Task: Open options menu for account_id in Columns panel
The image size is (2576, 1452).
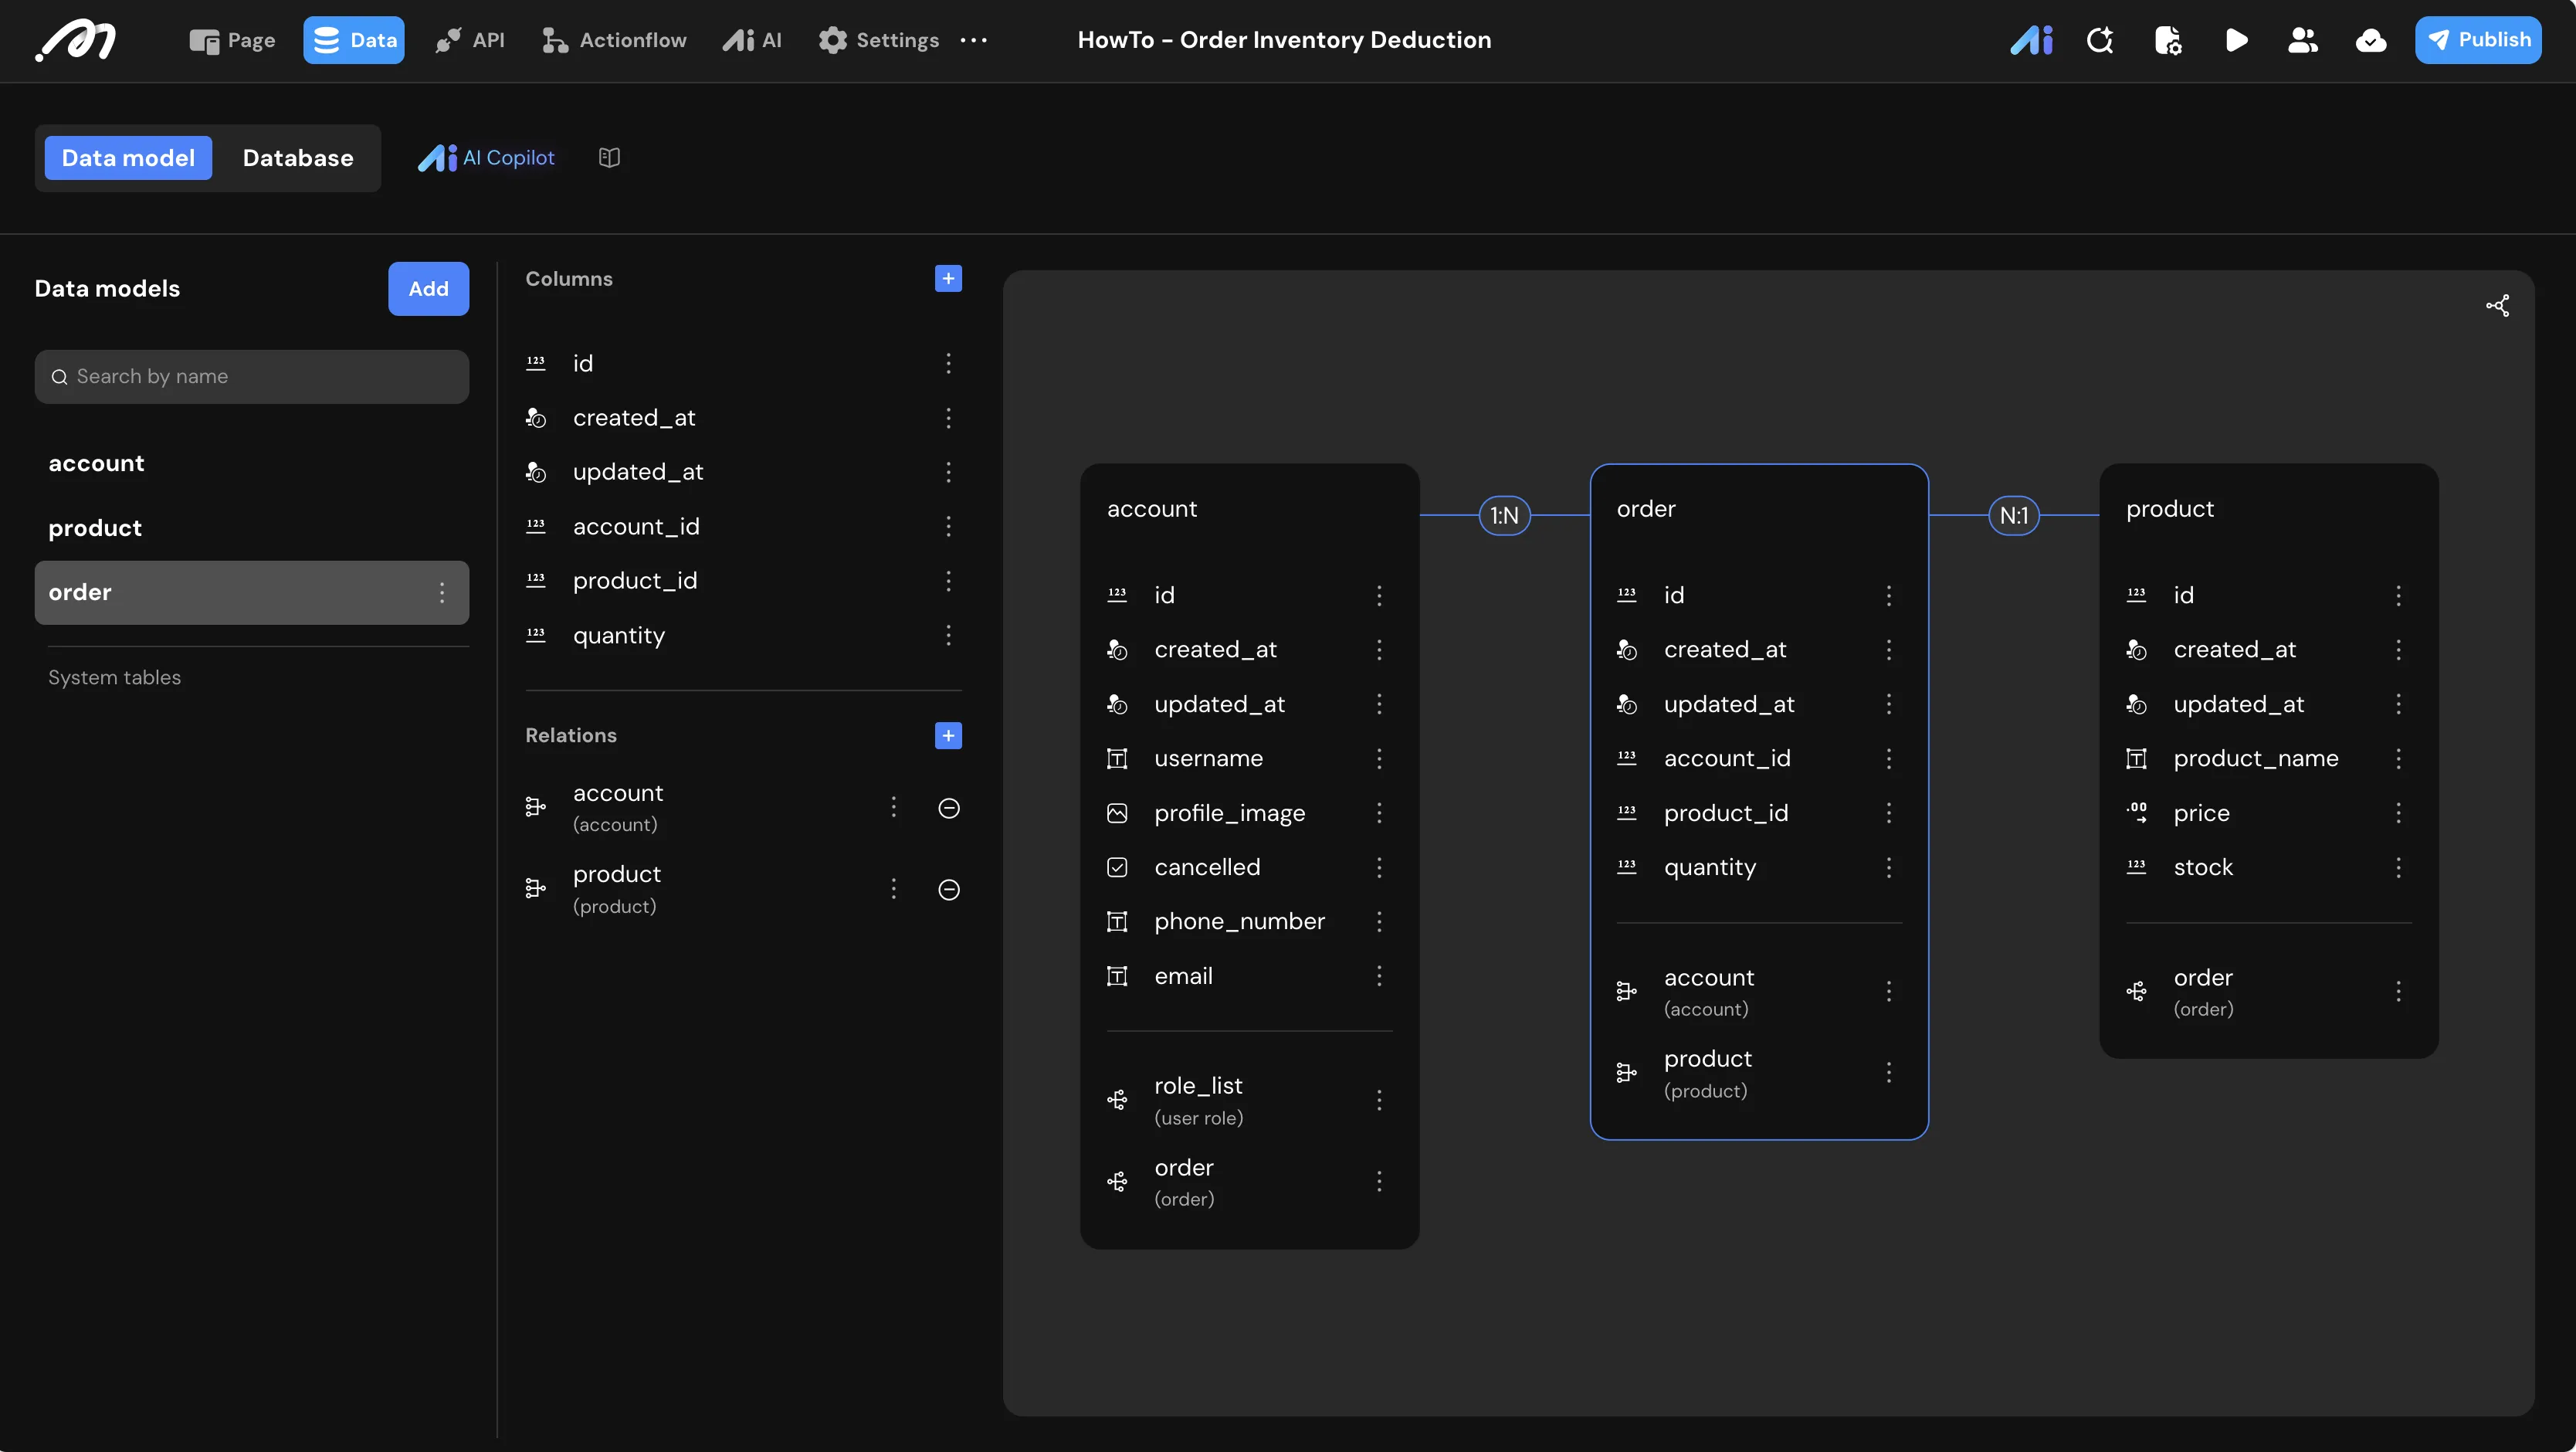Action: point(948,526)
